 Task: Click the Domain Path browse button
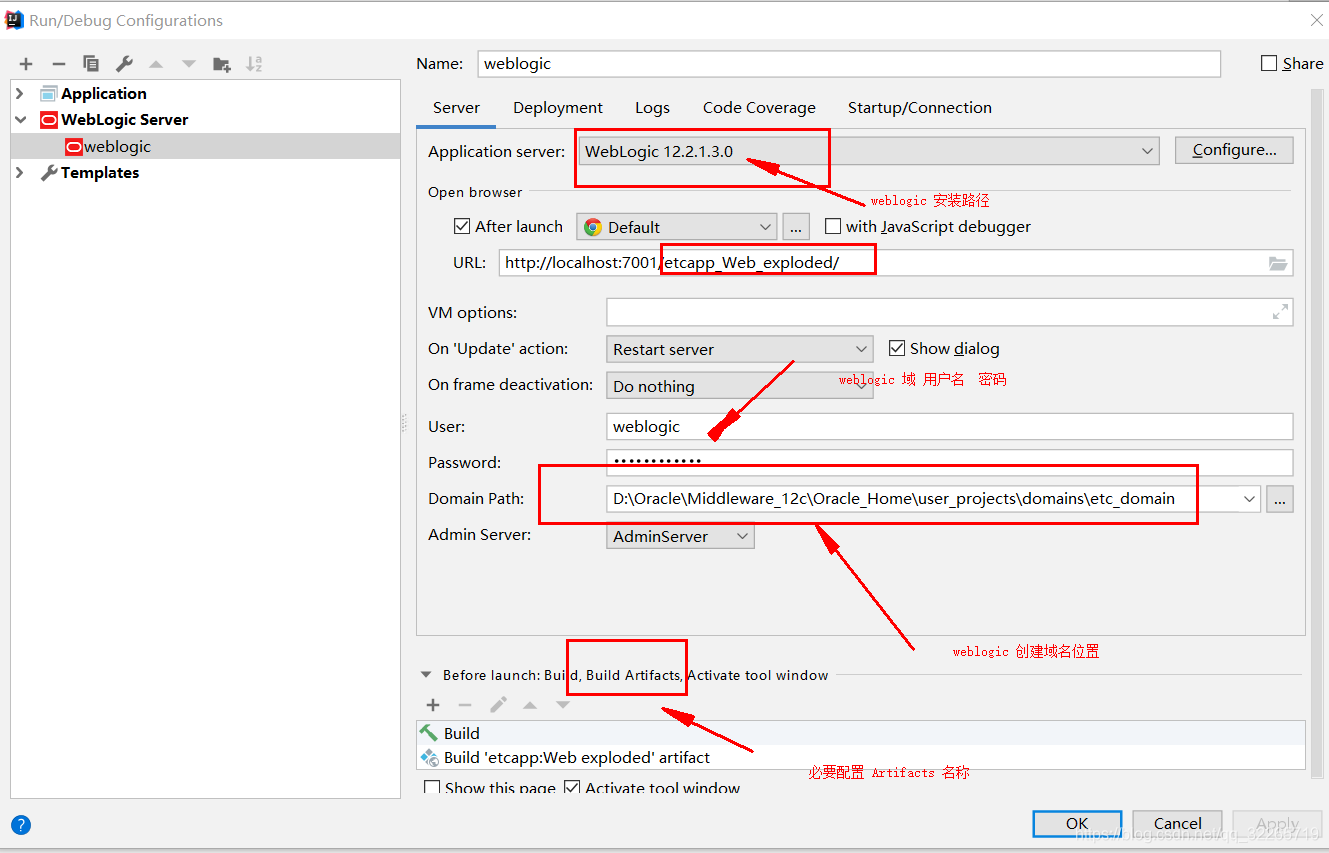click(x=1280, y=498)
